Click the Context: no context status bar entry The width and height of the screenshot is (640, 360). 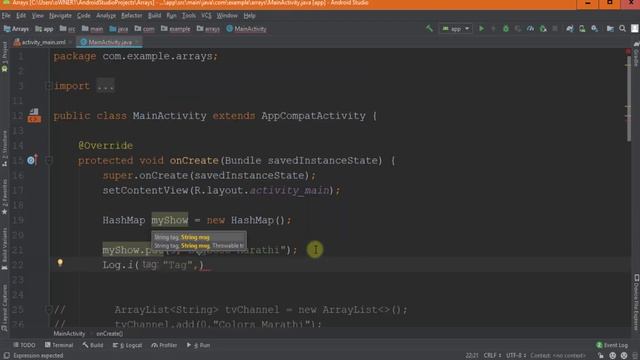click(558, 356)
